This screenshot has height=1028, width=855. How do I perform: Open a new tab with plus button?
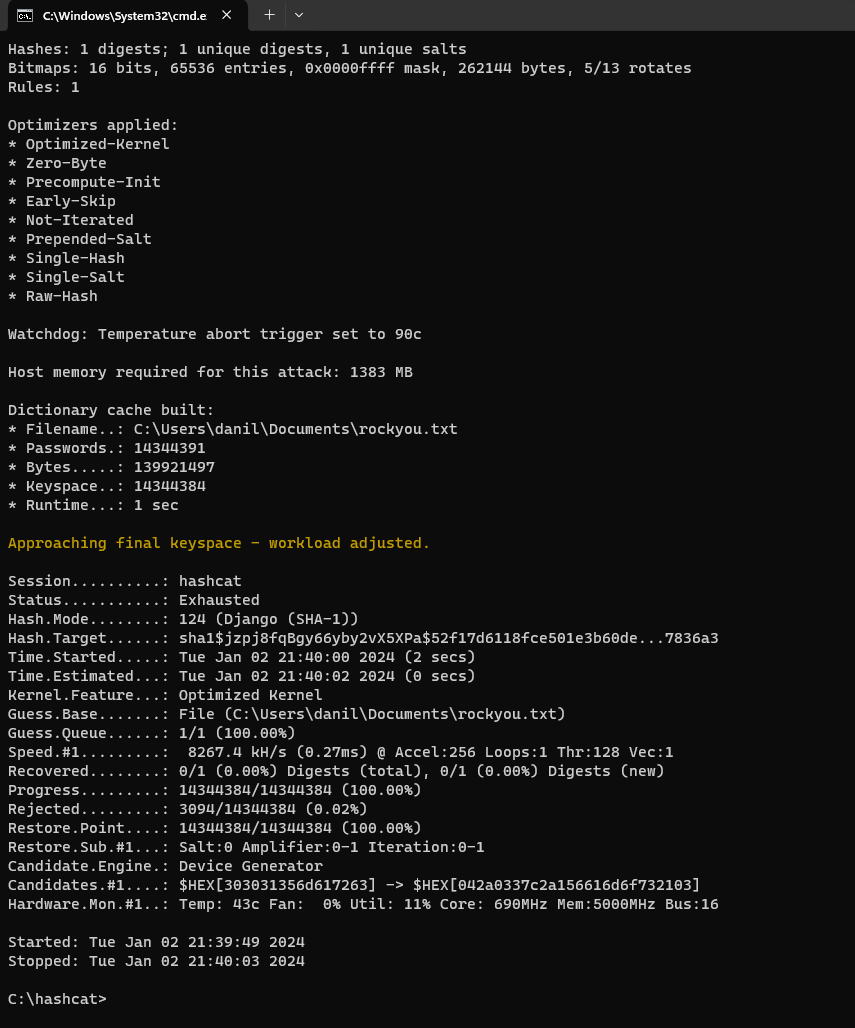click(269, 15)
